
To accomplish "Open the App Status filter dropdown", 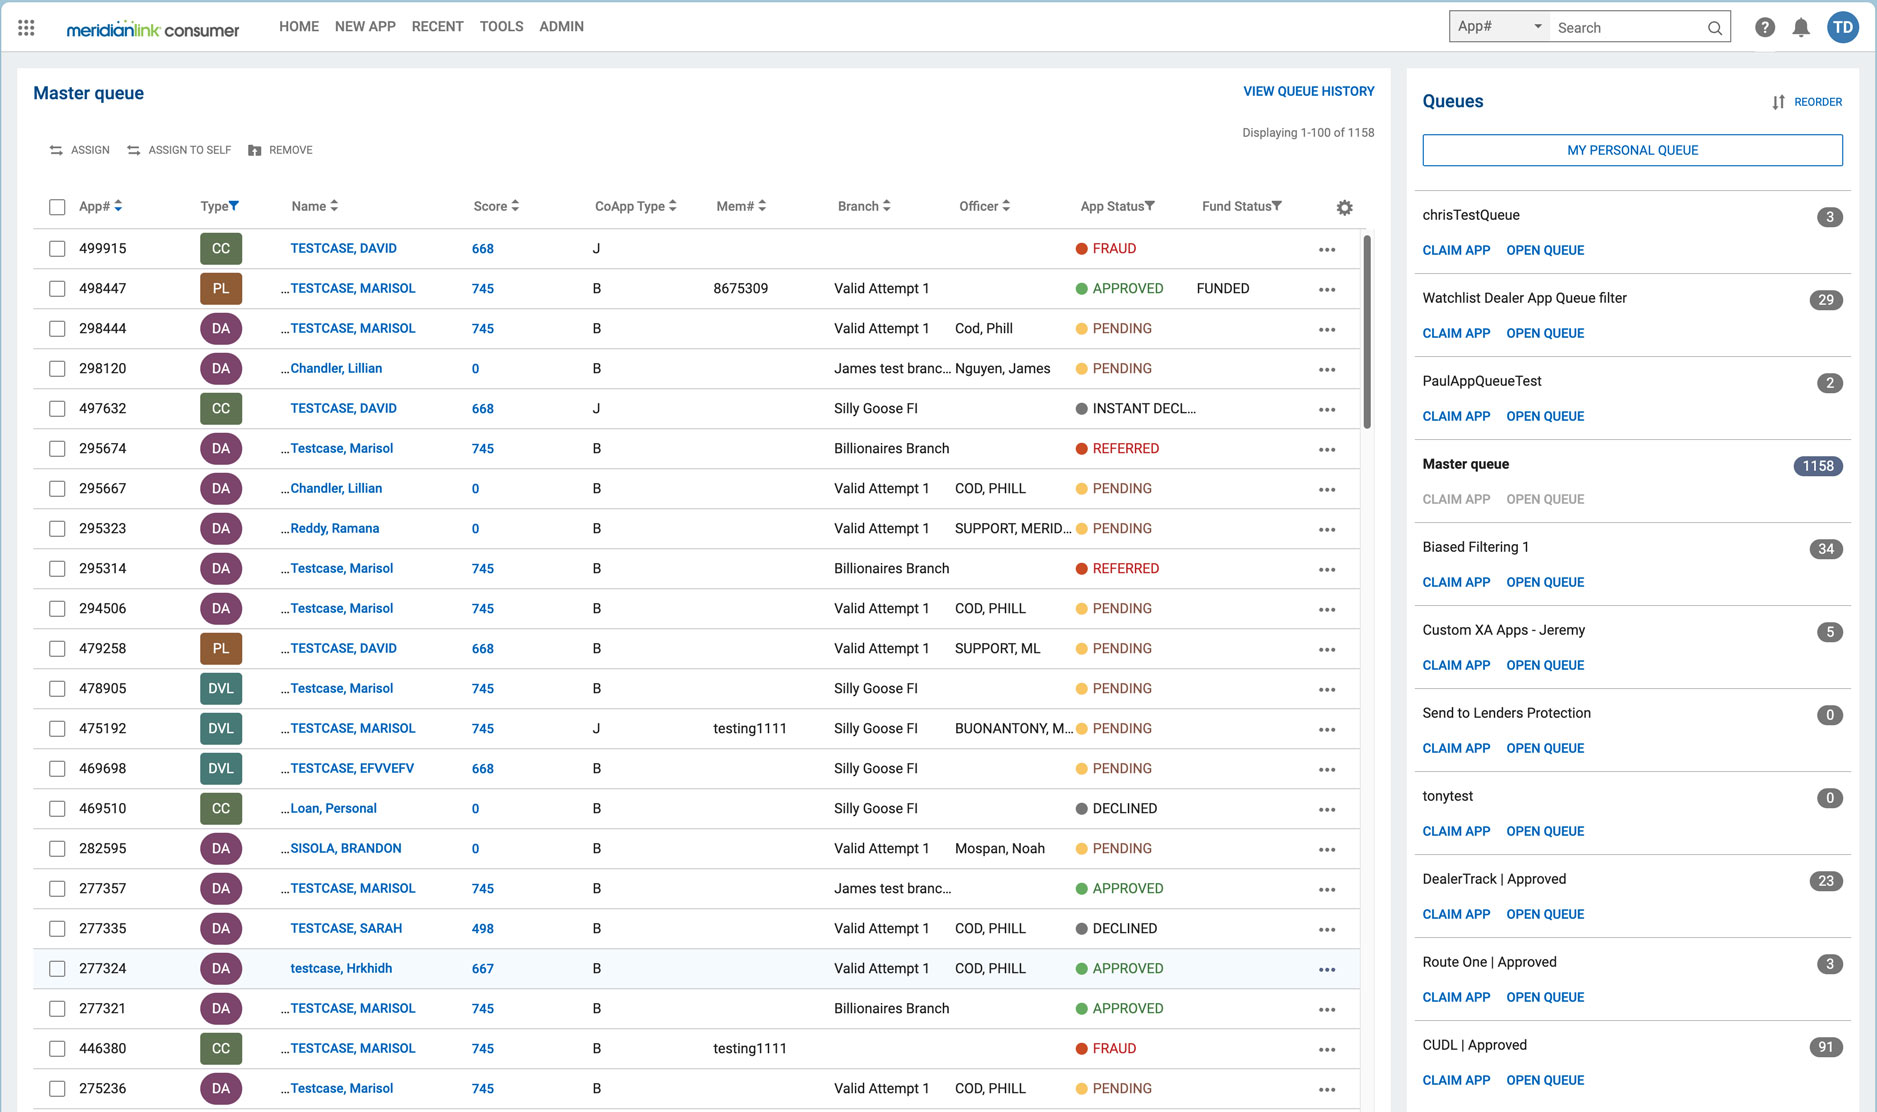I will [x=1151, y=206].
